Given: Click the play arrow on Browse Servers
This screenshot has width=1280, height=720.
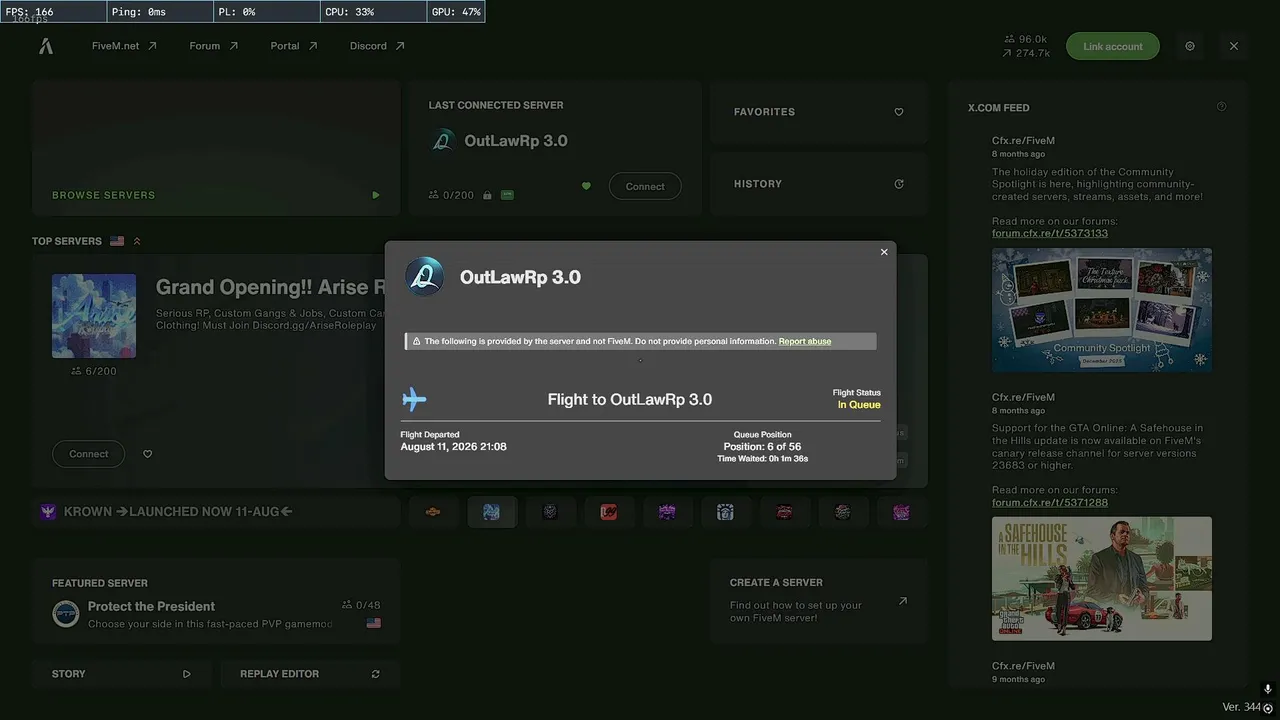Looking at the screenshot, I should pos(376,195).
